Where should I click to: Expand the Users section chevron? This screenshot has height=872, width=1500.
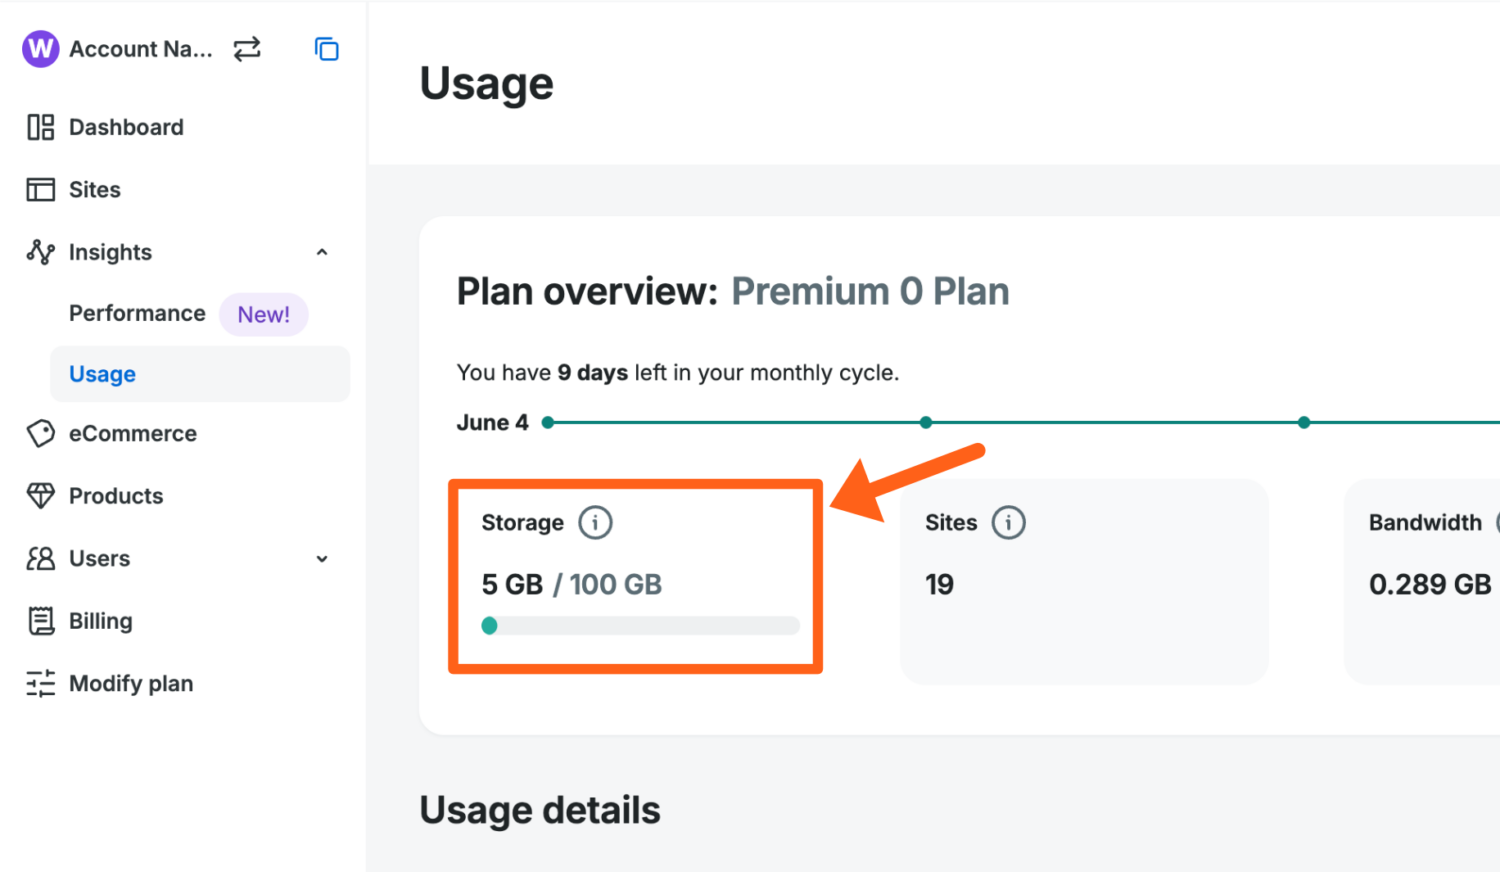click(x=321, y=559)
